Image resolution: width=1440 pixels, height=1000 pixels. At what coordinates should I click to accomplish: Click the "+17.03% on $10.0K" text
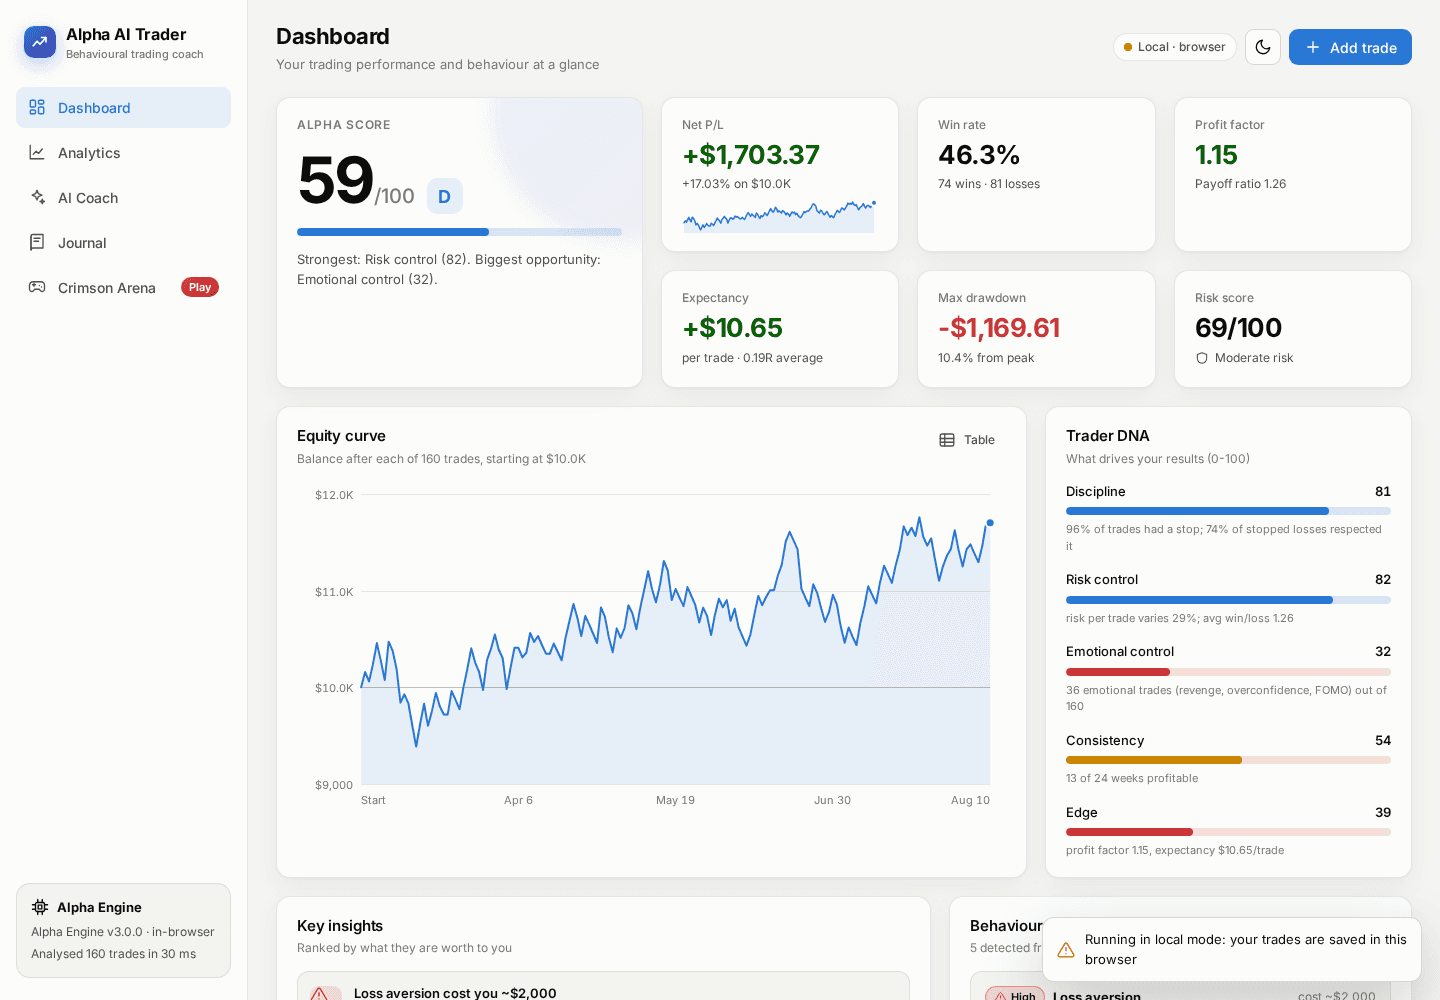coord(737,184)
